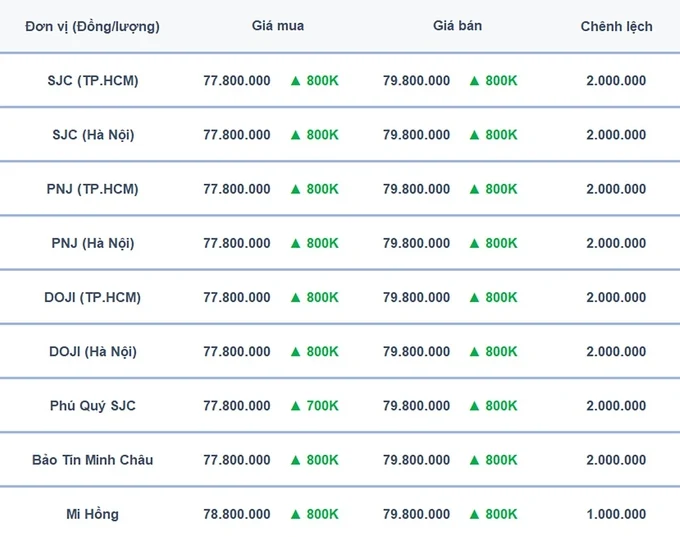Click PNJ (TP.HCM) buy price 77.800.000
The height and width of the screenshot is (537, 680).
tap(237, 189)
